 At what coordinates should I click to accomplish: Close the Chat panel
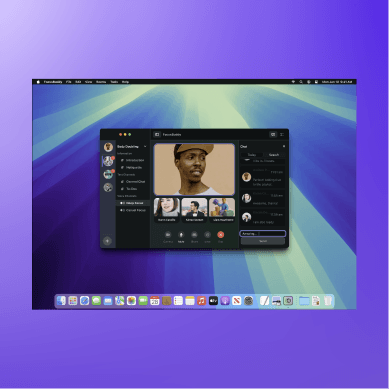click(284, 146)
